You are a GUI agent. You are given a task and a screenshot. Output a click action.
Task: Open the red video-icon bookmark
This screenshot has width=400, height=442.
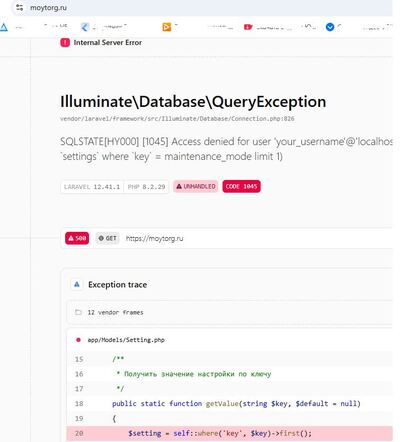click(x=248, y=27)
